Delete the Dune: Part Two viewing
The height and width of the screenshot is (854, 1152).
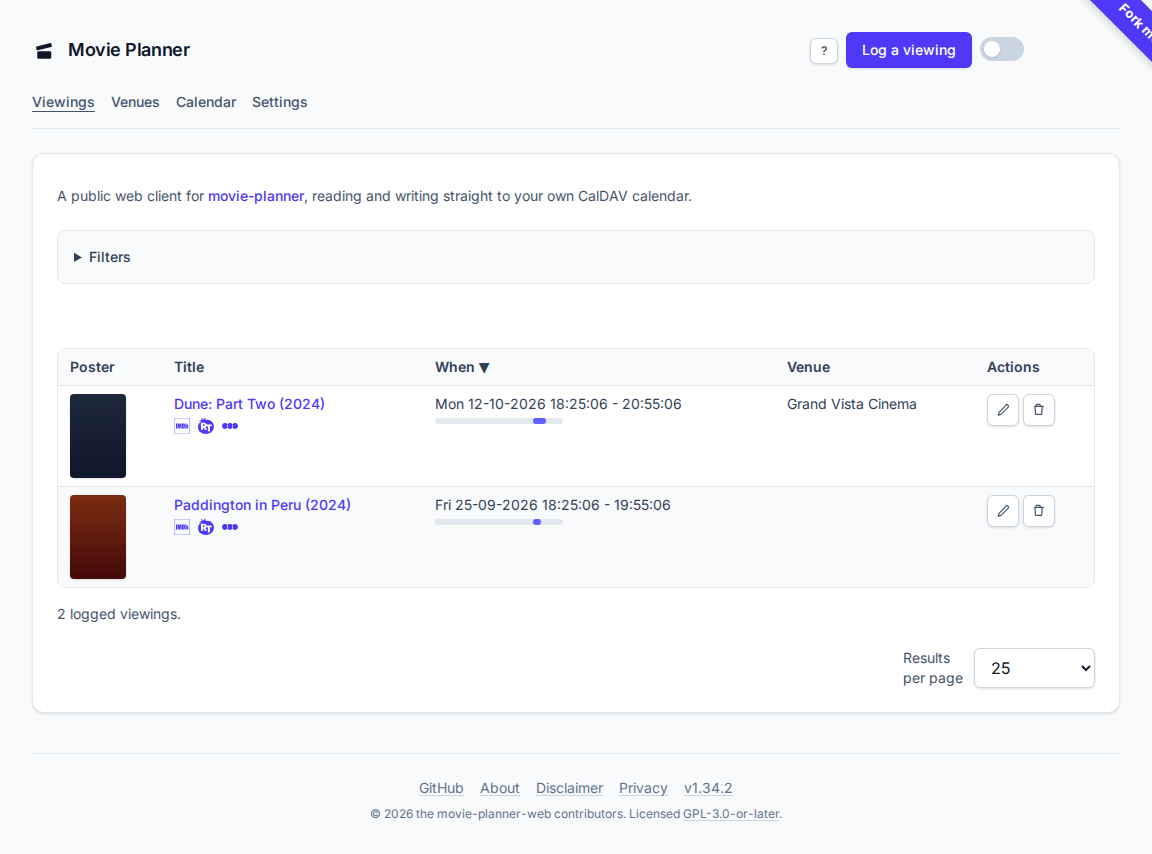(1039, 410)
